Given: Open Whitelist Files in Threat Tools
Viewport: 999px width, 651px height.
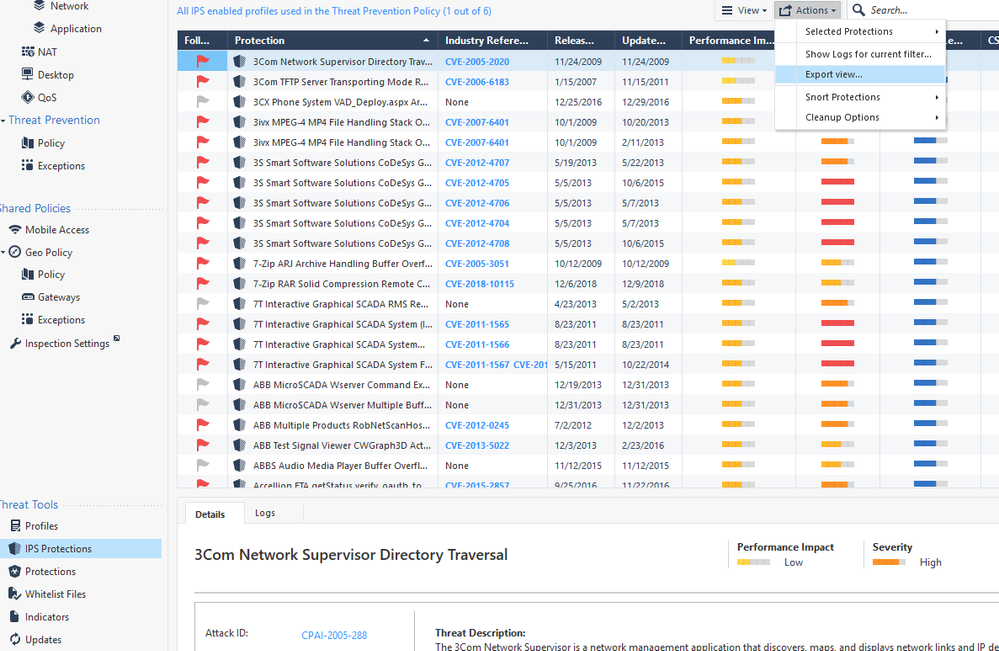Looking at the screenshot, I should tap(55, 594).
